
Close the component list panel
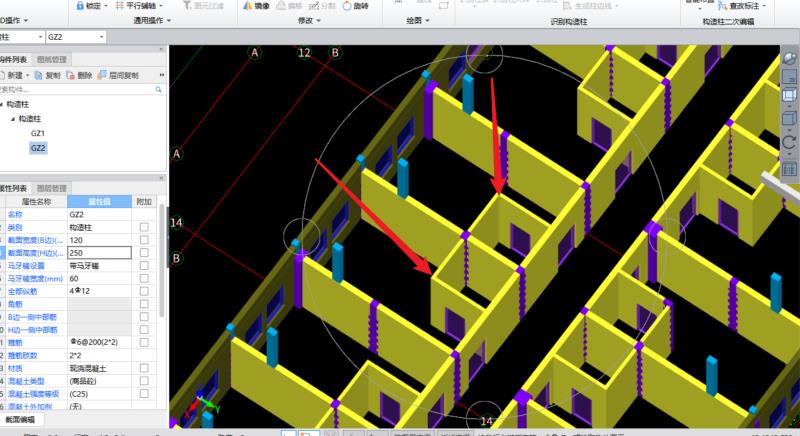(x=162, y=49)
